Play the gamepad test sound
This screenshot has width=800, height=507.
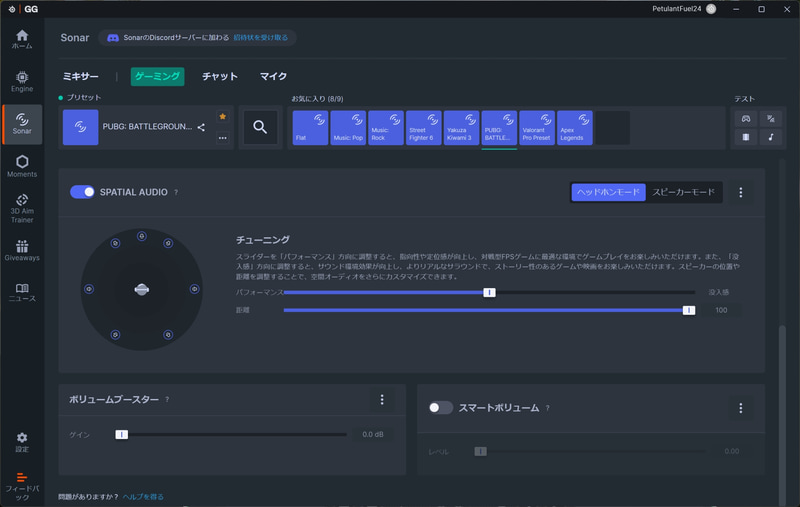pyautogui.click(x=746, y=119)
